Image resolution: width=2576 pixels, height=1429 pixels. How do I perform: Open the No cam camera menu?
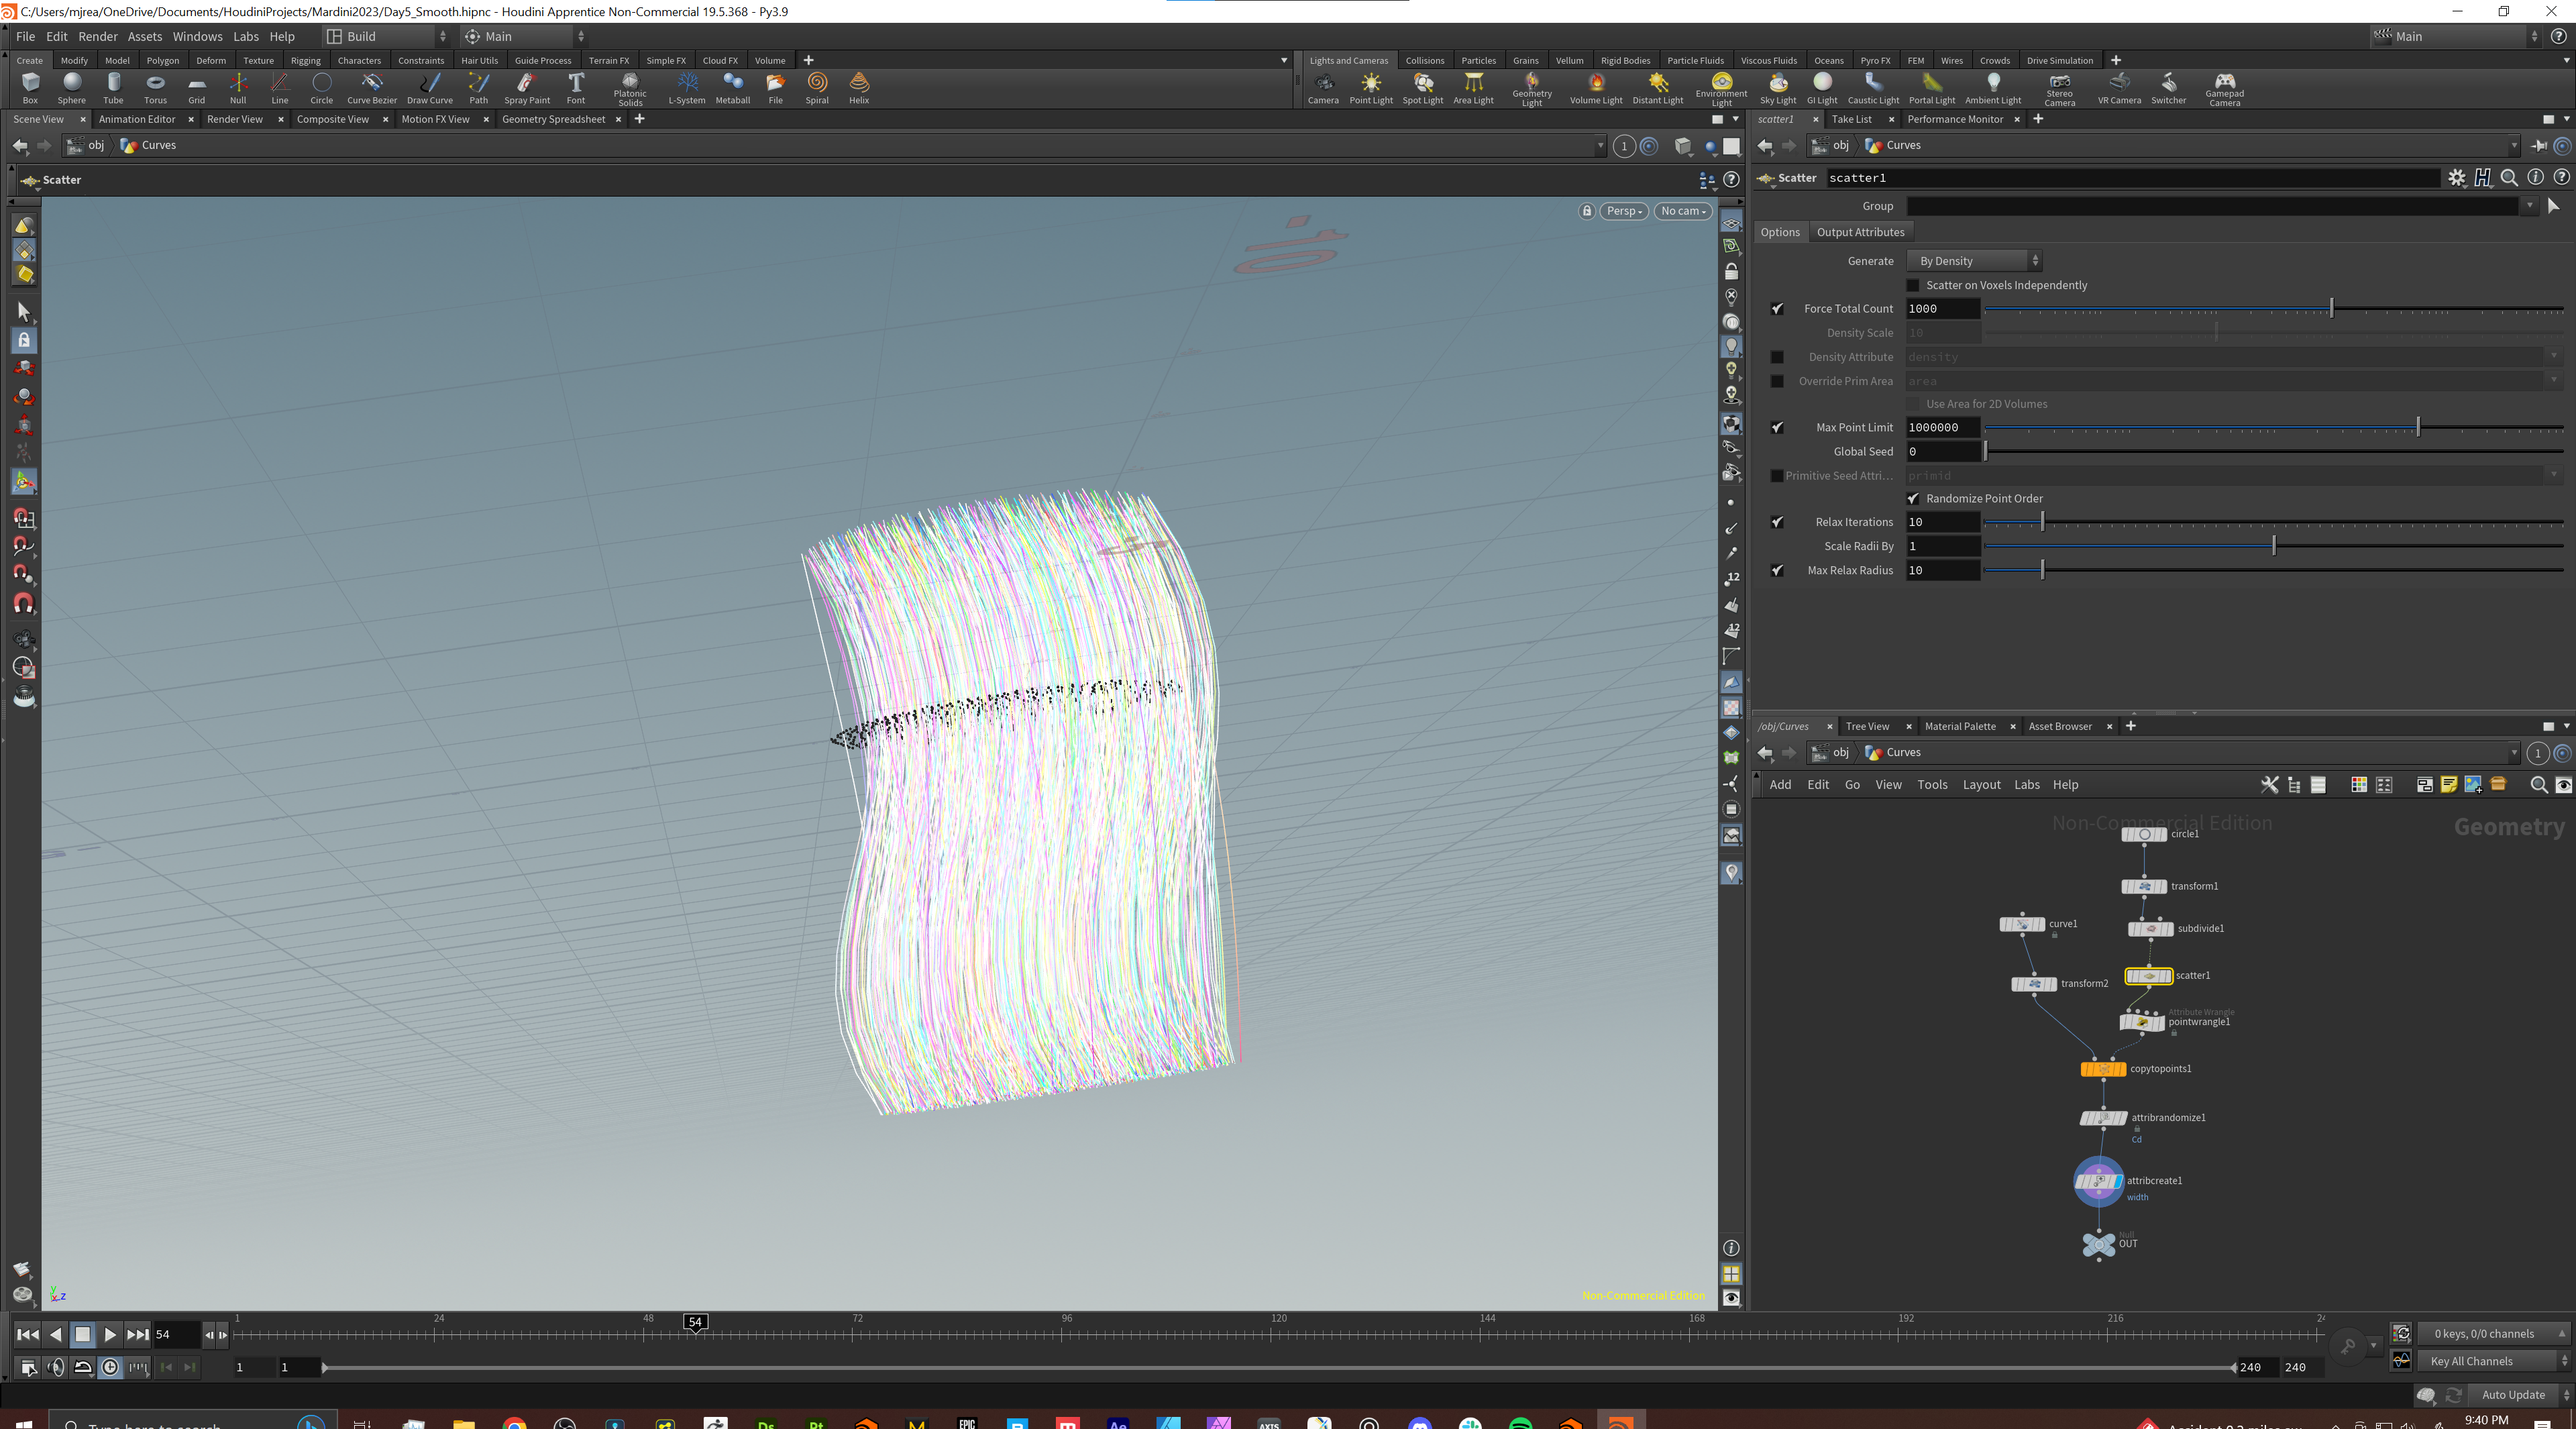point(1683,211)
